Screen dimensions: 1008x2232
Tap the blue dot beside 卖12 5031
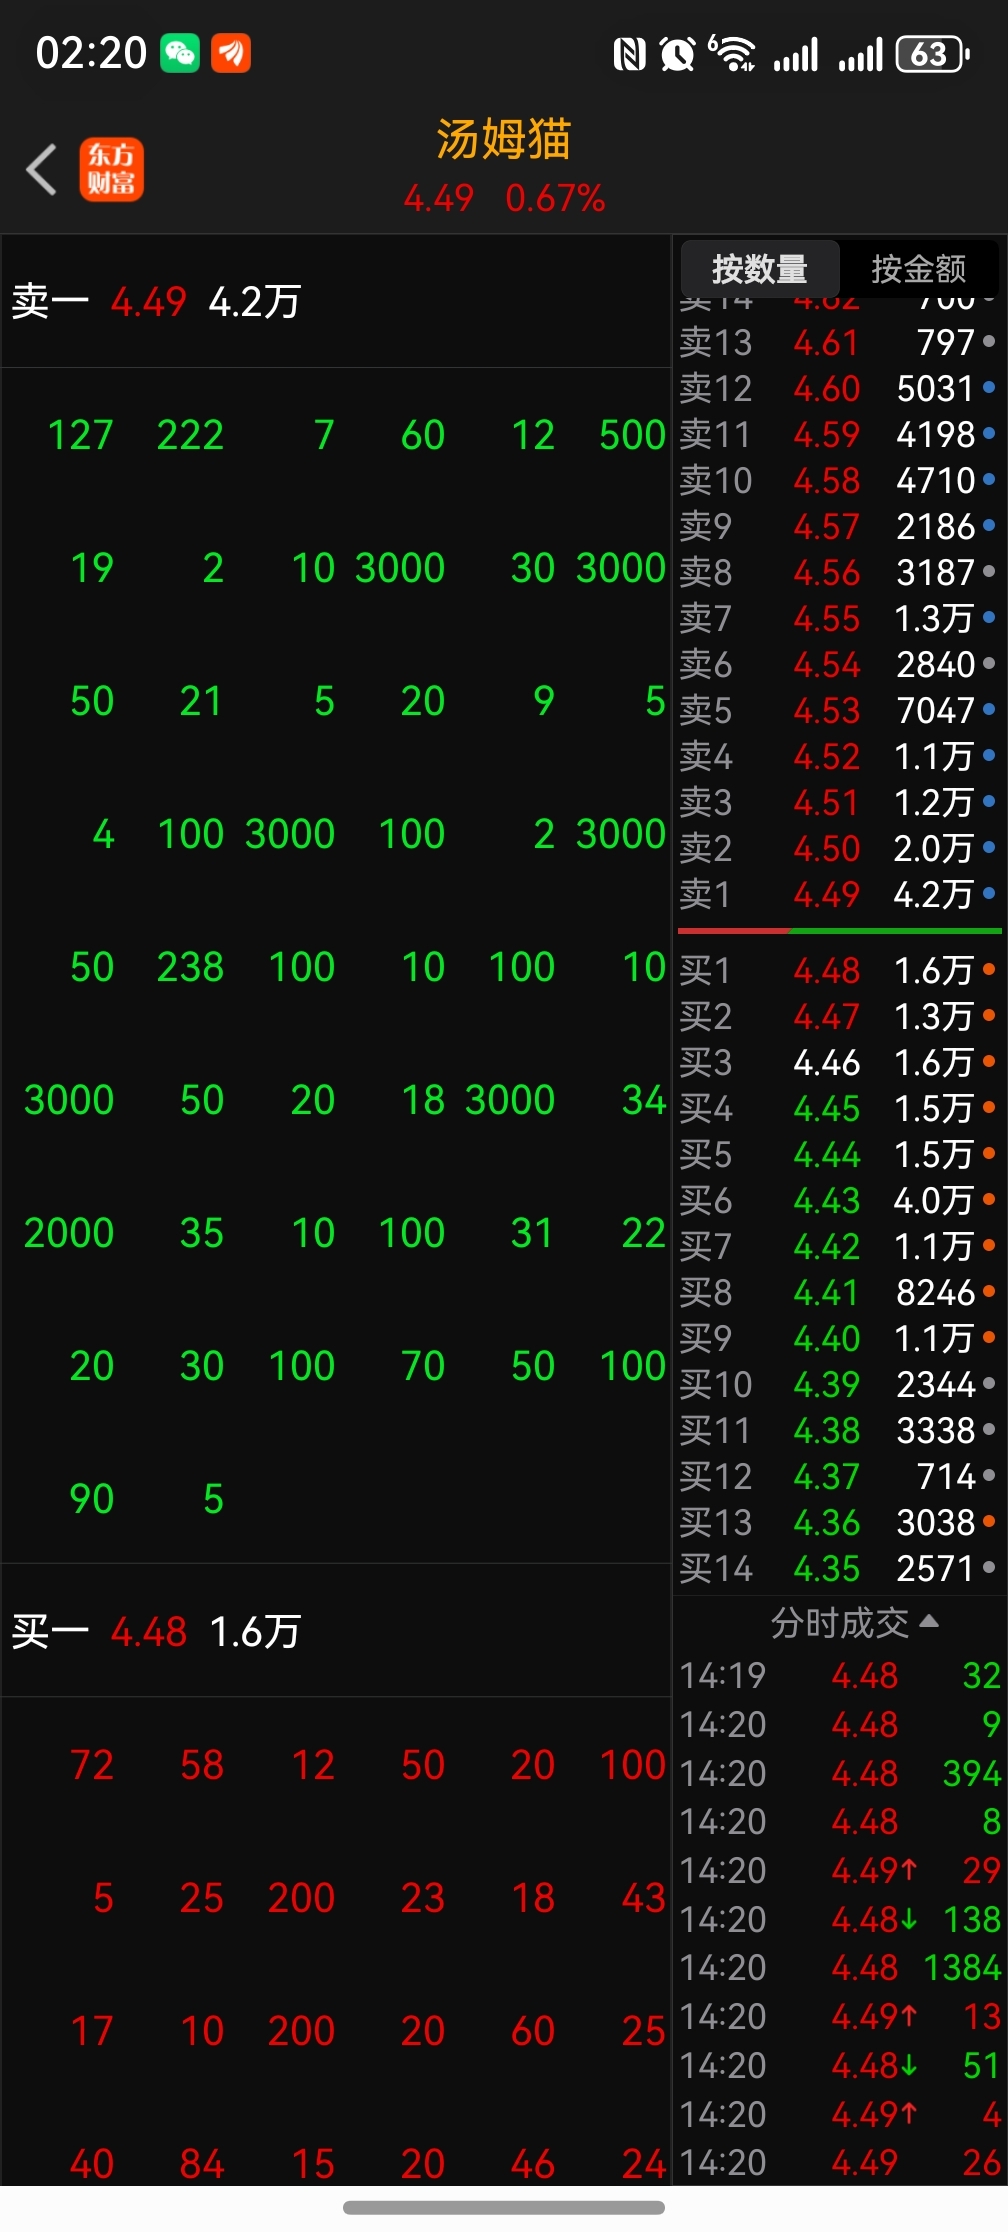(989, 387)
